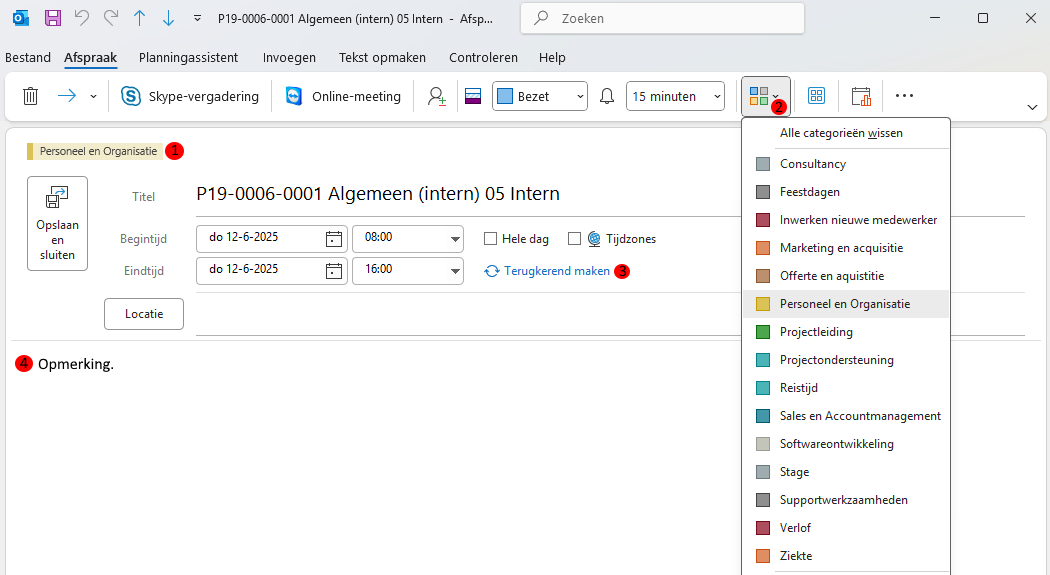Click the Zoeken search box
Image resolution: width=1050 pixels, height=575 pixels.
click(662, 18)
